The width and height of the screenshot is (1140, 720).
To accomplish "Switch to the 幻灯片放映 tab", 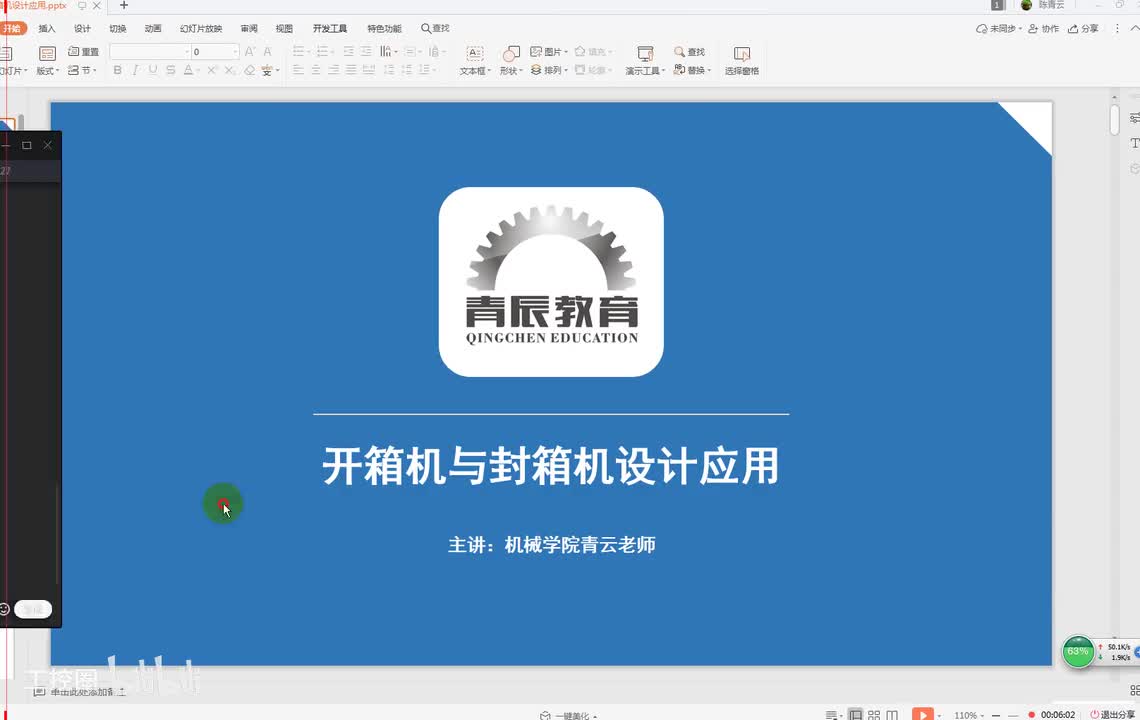I will 201,28.
